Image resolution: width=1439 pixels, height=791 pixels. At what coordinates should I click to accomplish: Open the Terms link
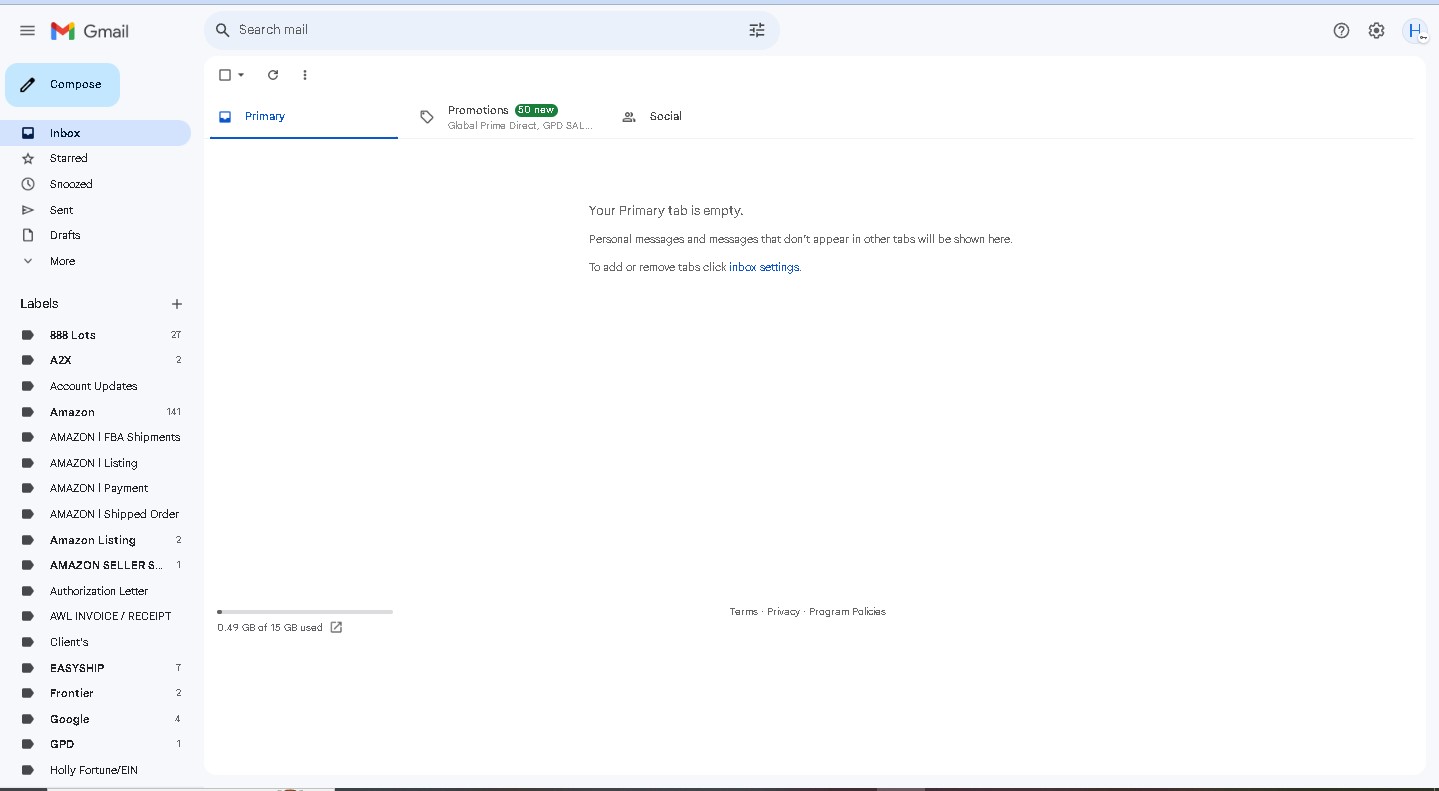point(743,612)
